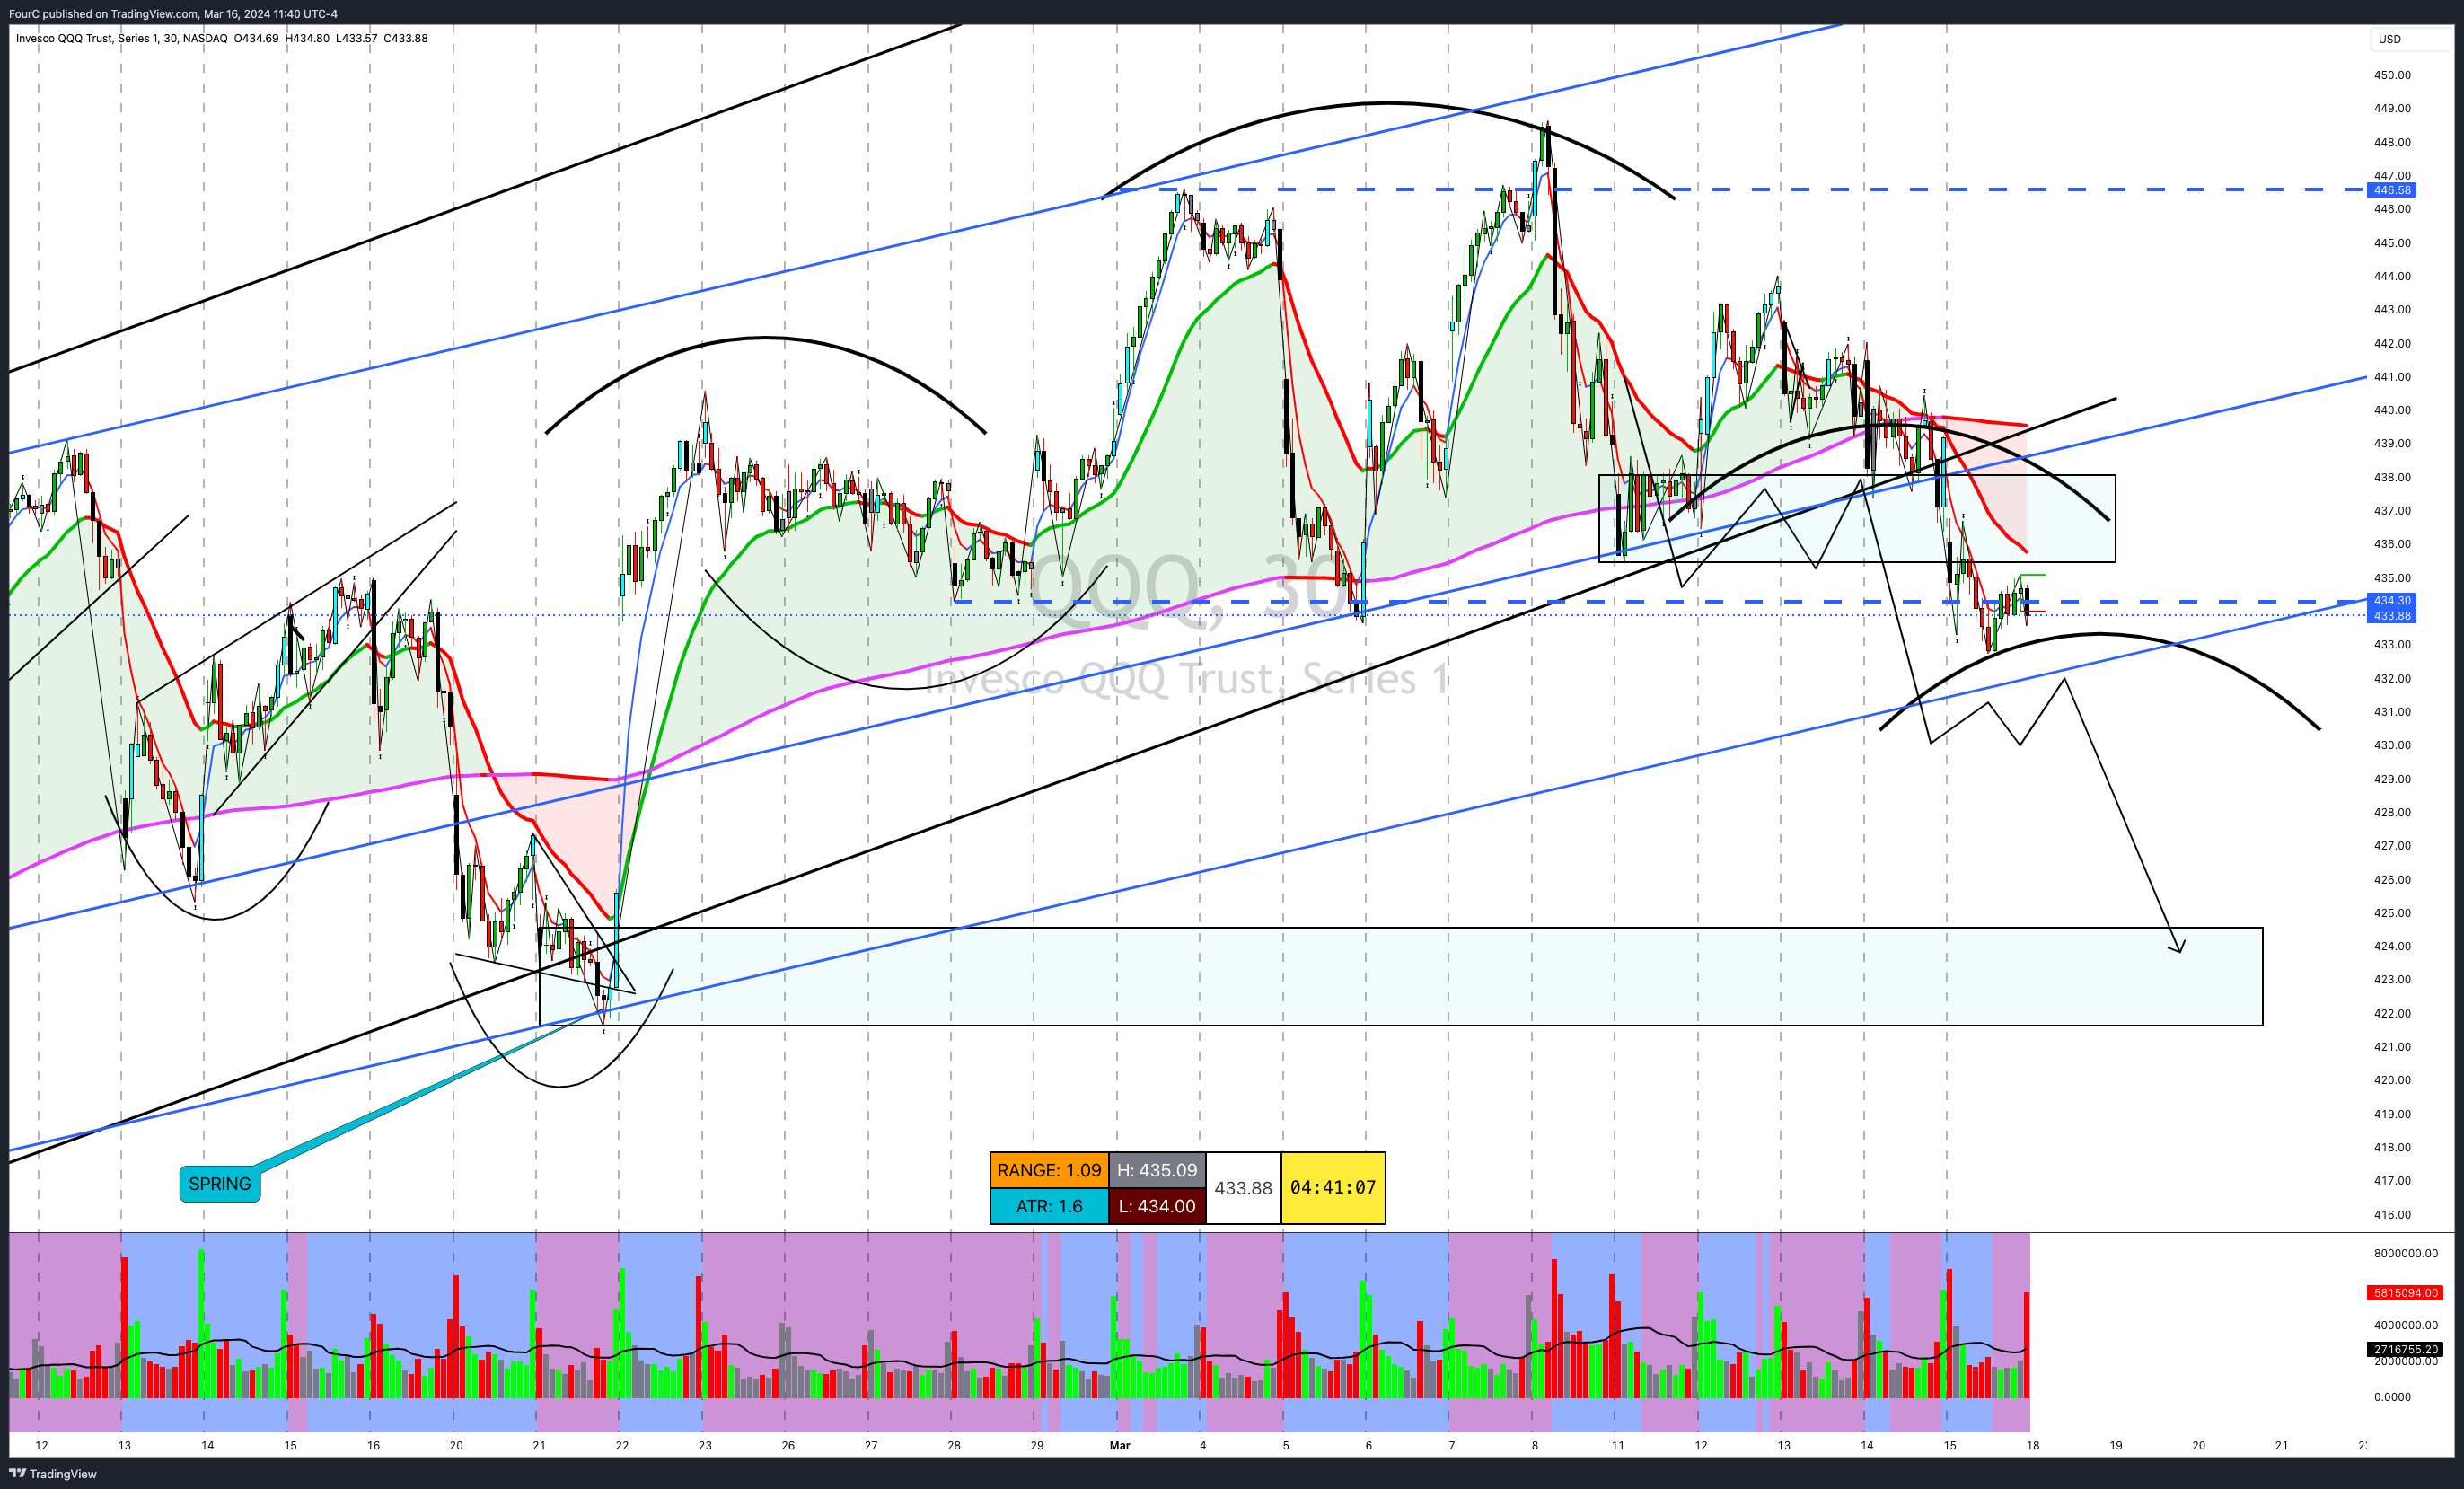This screenshot has width=2464, height=1489.
Task: Click the 416.00 price axis label
Action: pos(2392,1215)
